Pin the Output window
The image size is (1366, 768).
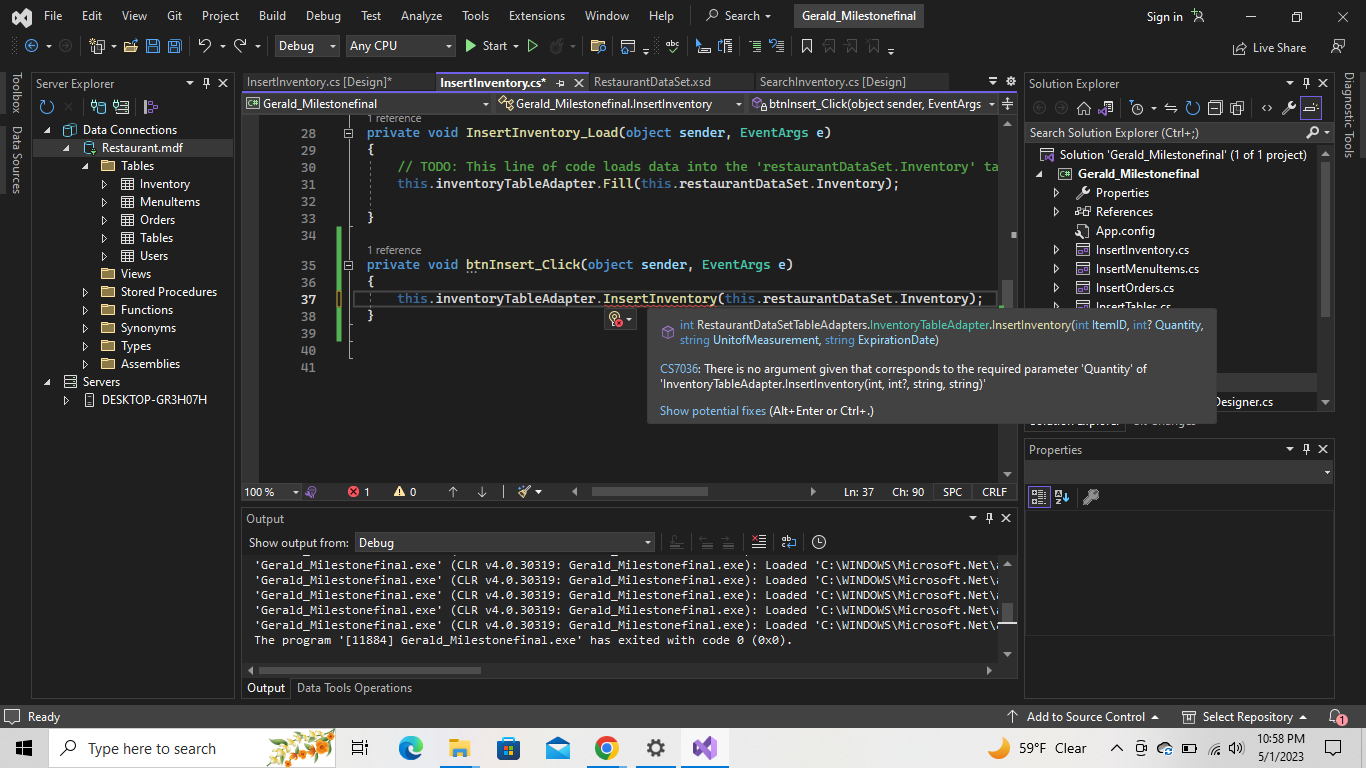tap(988, 518)
